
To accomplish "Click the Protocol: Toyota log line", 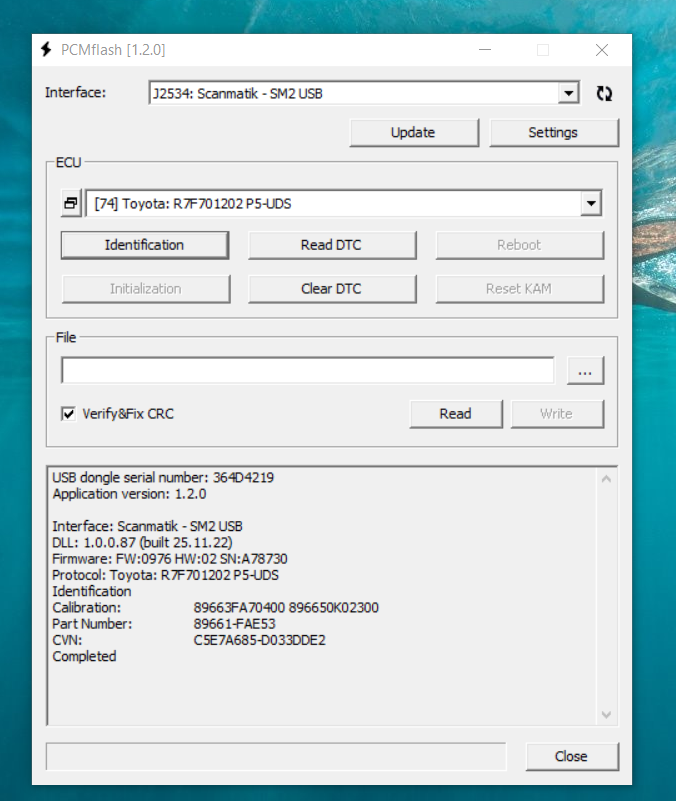I will click(x=166, y=575).
